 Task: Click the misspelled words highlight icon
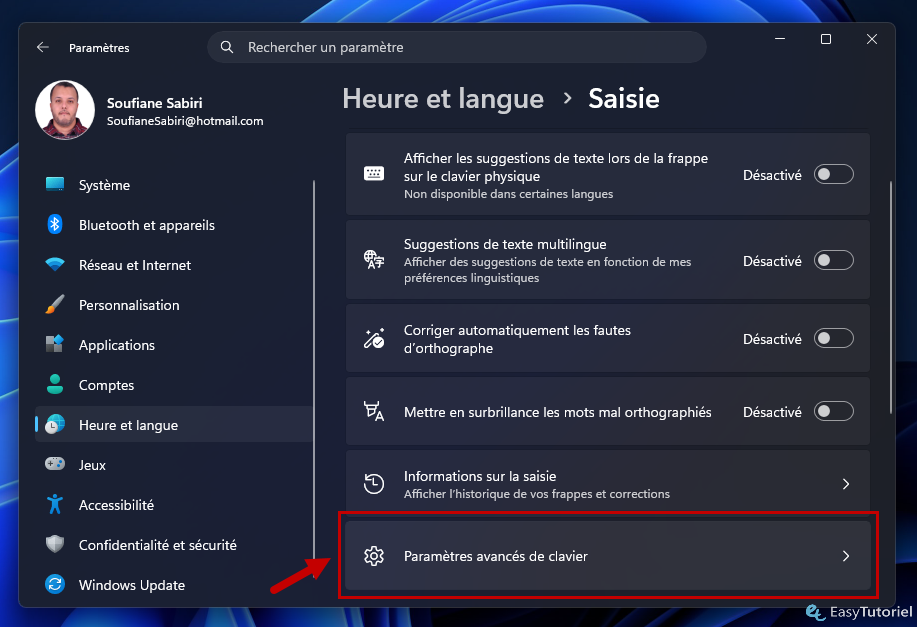coord(374,411)
